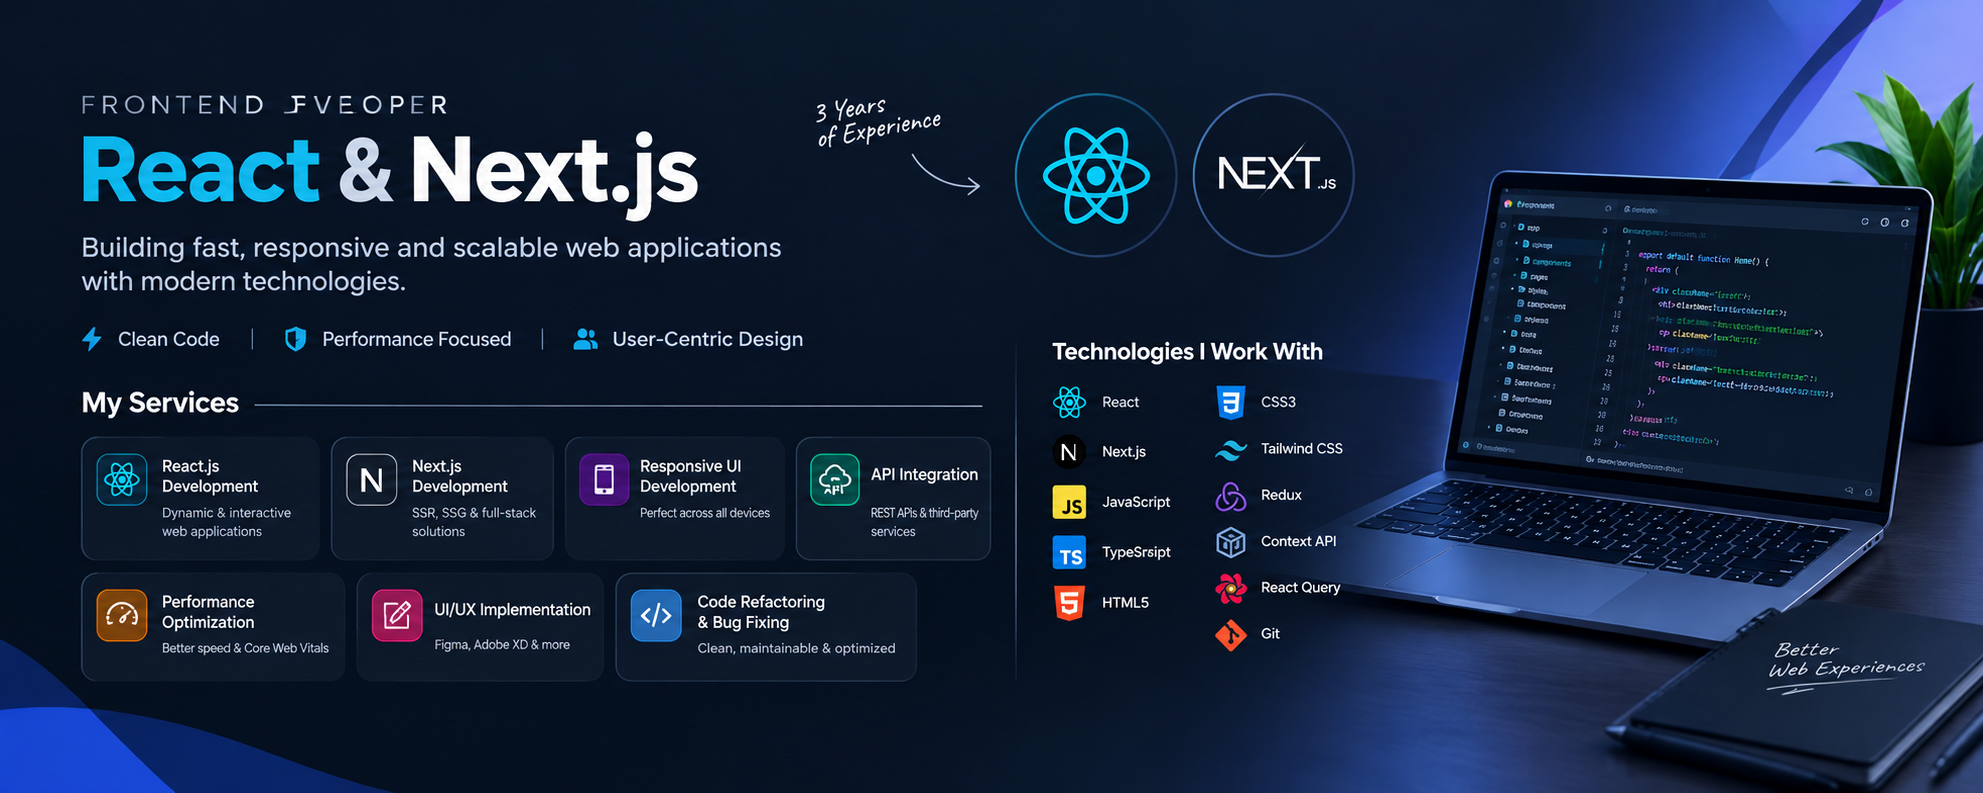The height and width of the screenshot is (793, 1983).
Task: Click the large React atom logo circle
Action: tap(1096, 175)
